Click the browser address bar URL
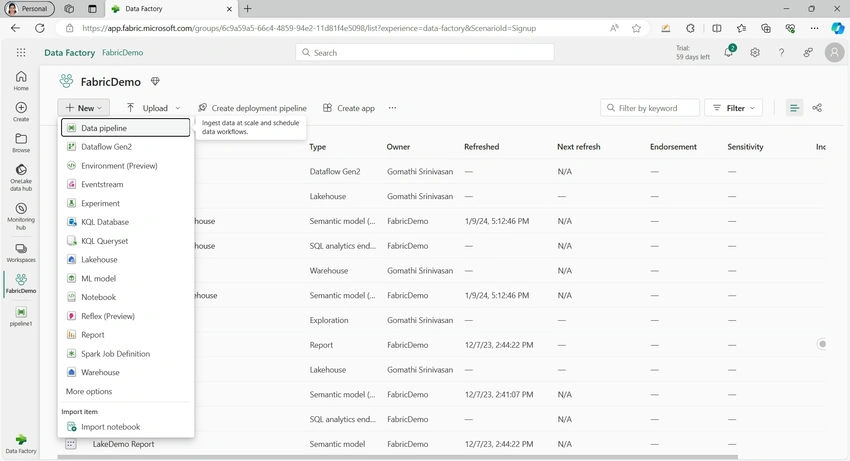 coord(309,28)
